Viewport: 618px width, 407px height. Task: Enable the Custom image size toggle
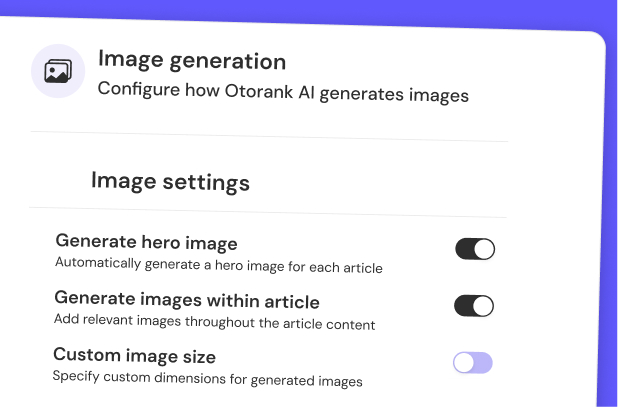click(x=473, y=362)
